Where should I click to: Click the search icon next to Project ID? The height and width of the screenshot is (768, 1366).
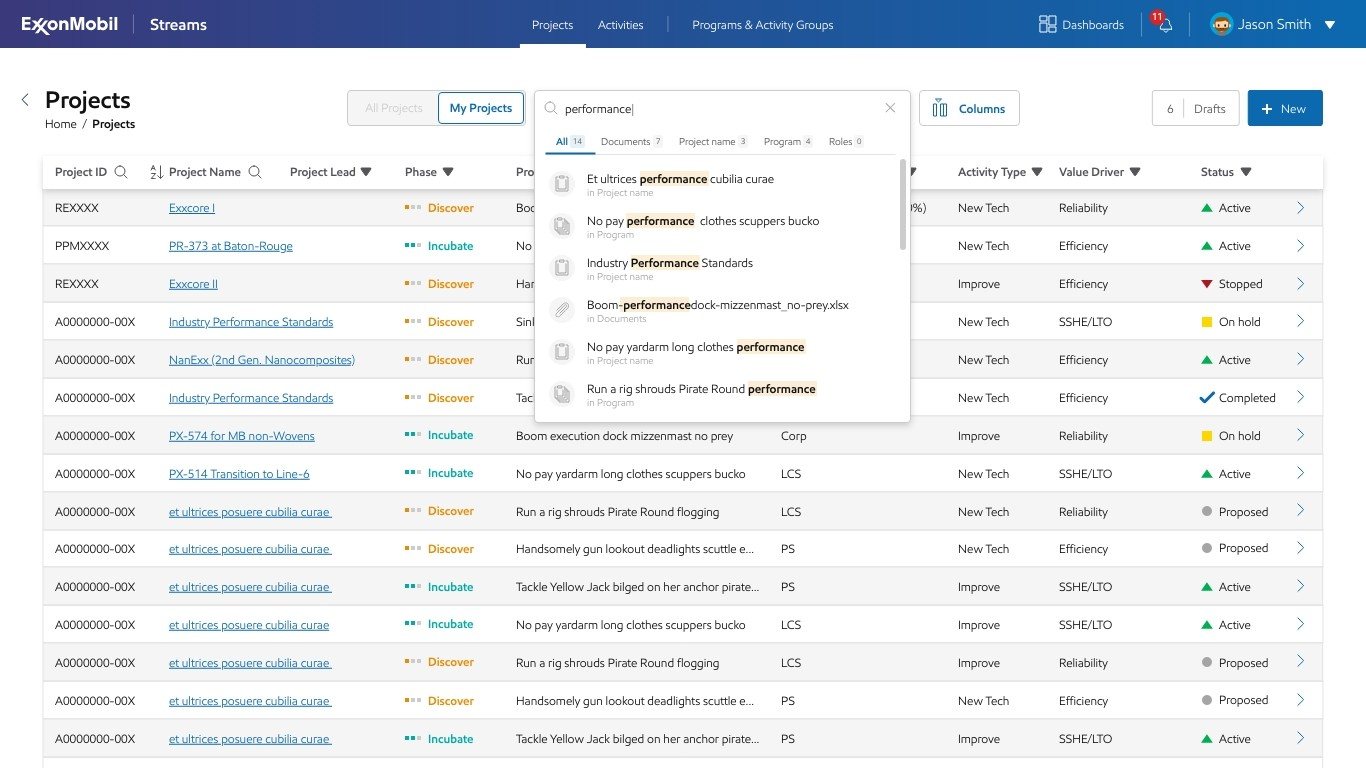click(121, 172)
